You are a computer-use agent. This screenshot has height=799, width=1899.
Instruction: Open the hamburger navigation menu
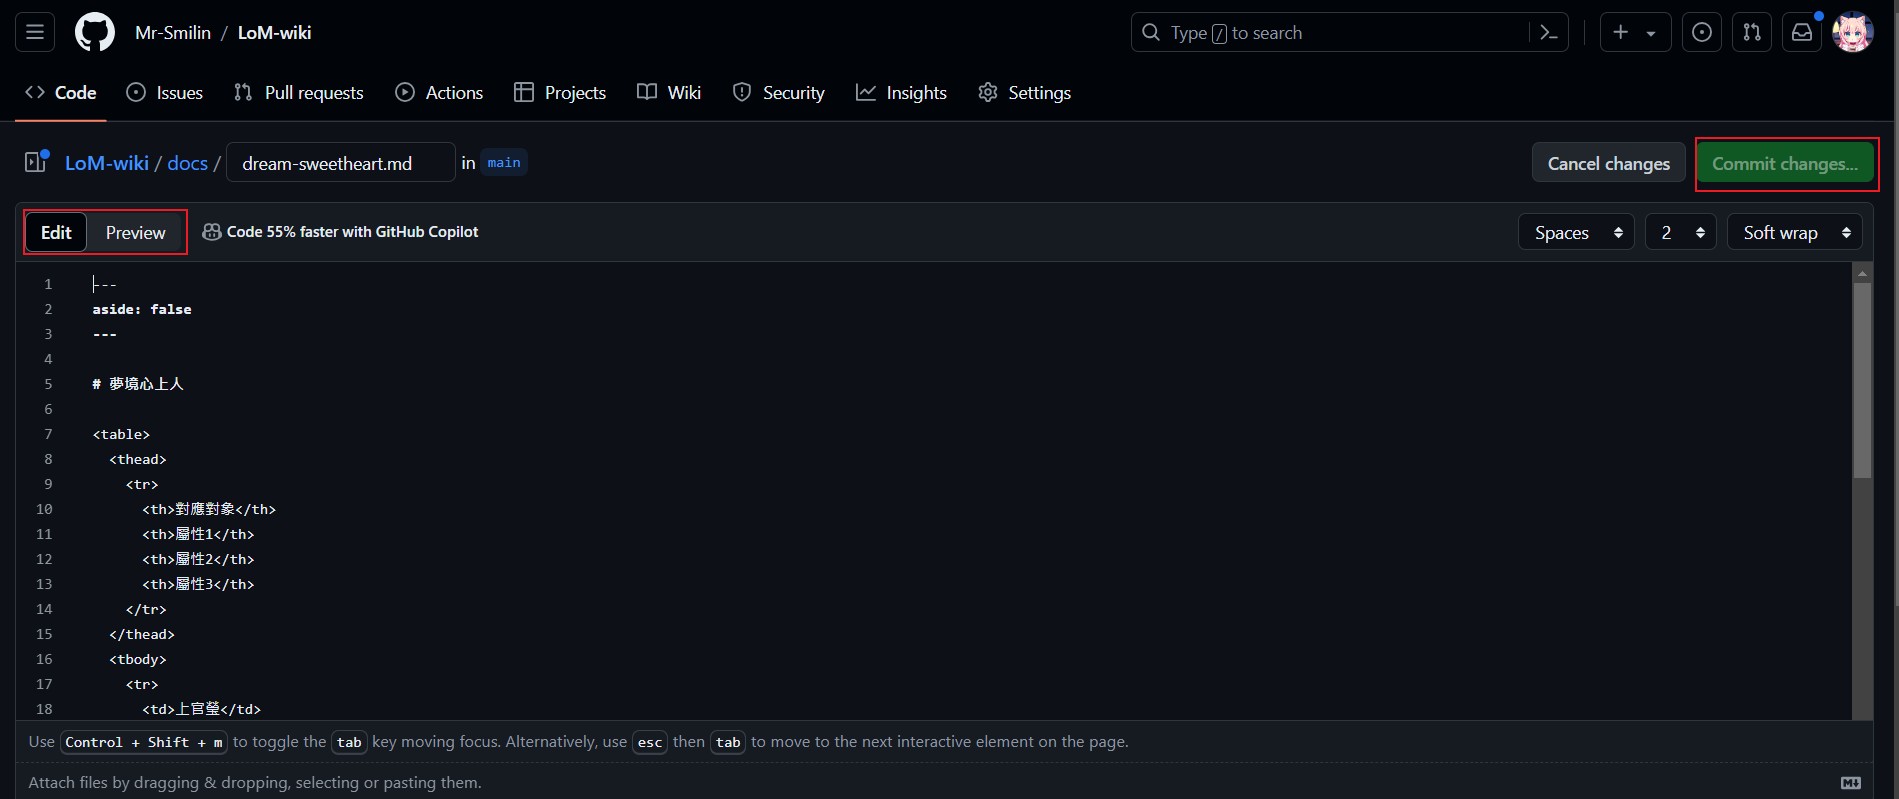tap(34, 32)
